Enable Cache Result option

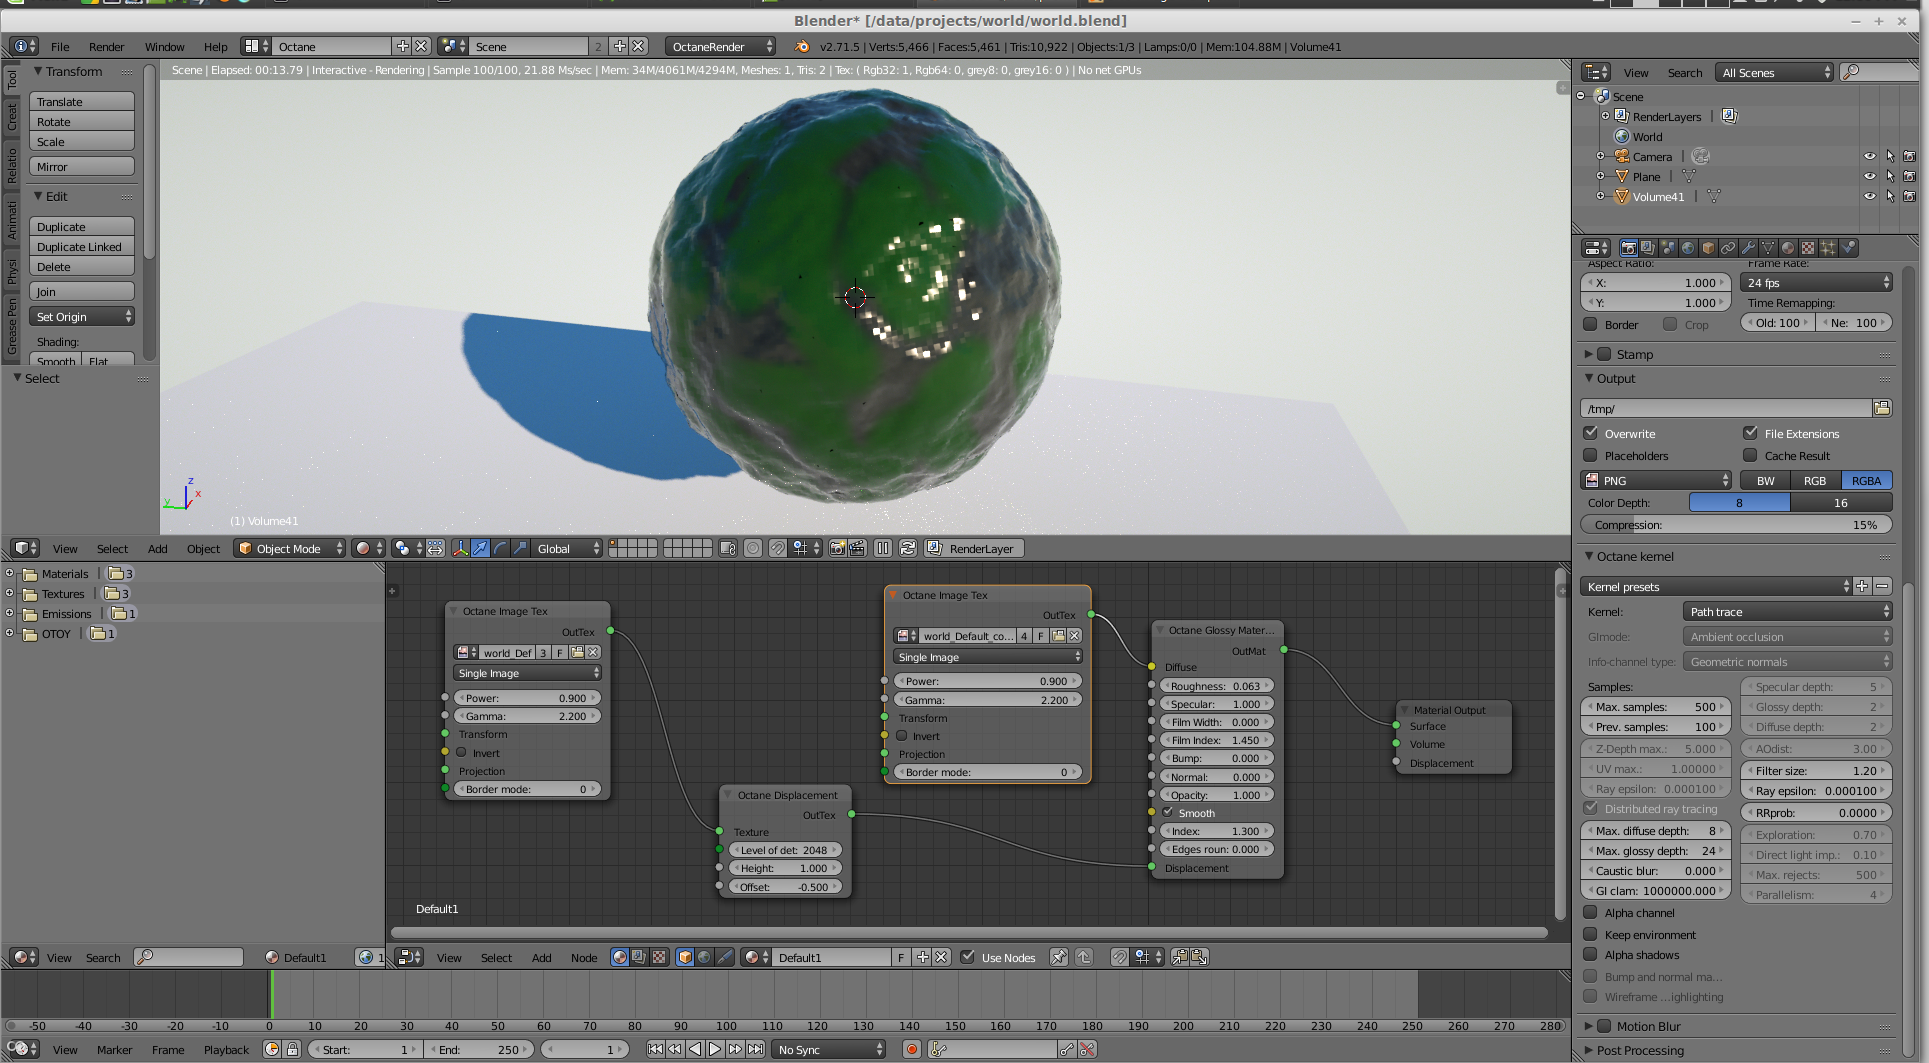[x=1750, y=455]
